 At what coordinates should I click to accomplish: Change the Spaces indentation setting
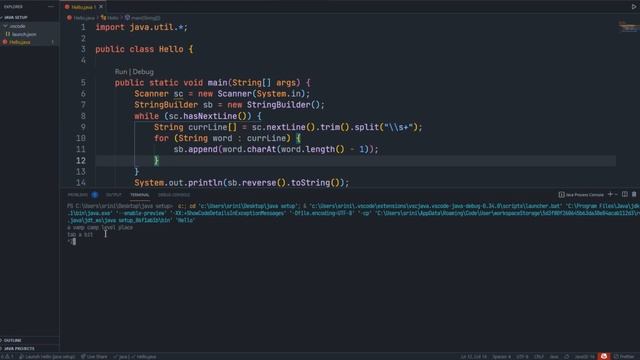pyautogui.click(x=502, y=356)
